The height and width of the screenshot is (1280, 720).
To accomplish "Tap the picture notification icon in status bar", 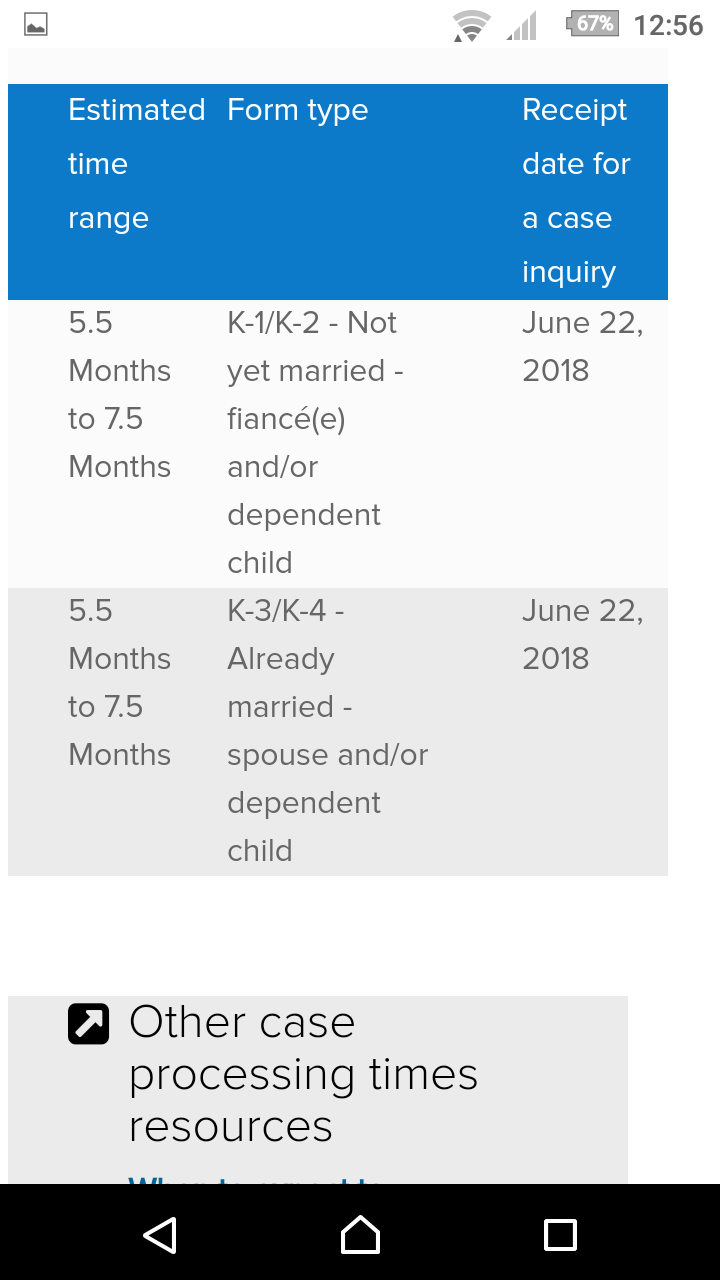I will [x=36, y=25].
